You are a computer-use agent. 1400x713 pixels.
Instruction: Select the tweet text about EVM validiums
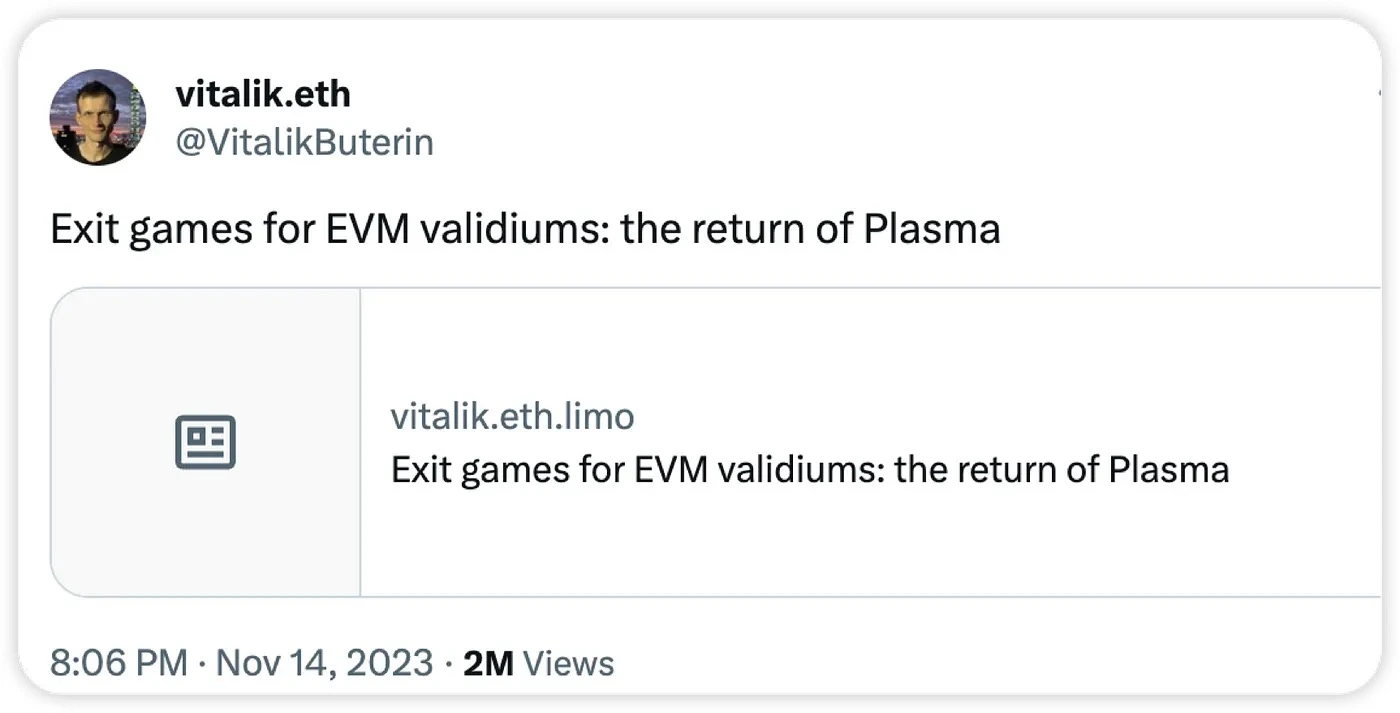click(x=524, y=230)
